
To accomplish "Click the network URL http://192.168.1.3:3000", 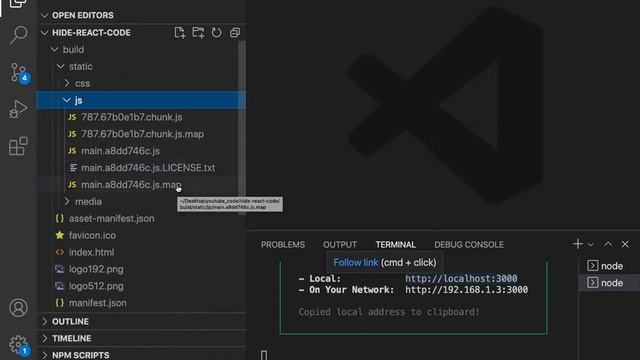I will click(466, 289).
